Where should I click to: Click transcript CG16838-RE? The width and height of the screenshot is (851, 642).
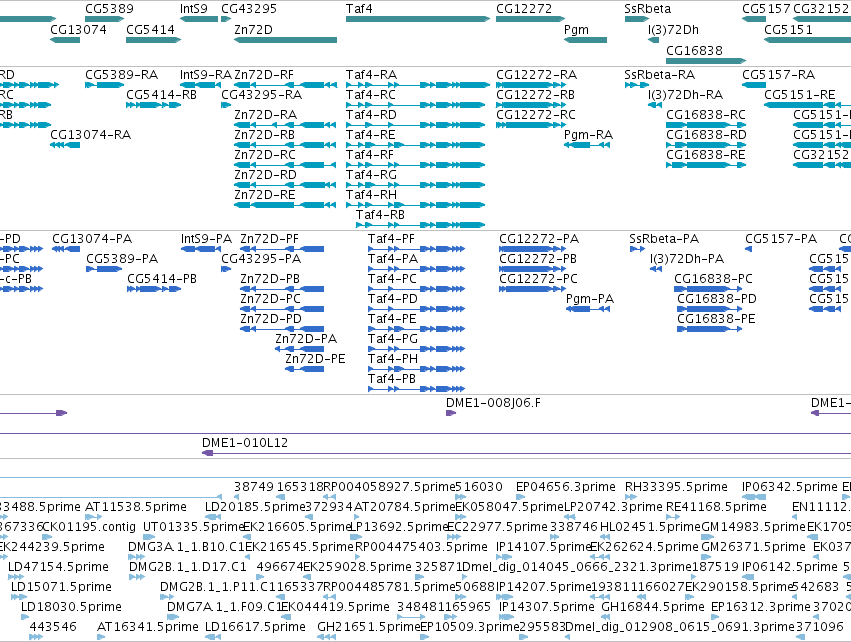(x=706, y=165)
